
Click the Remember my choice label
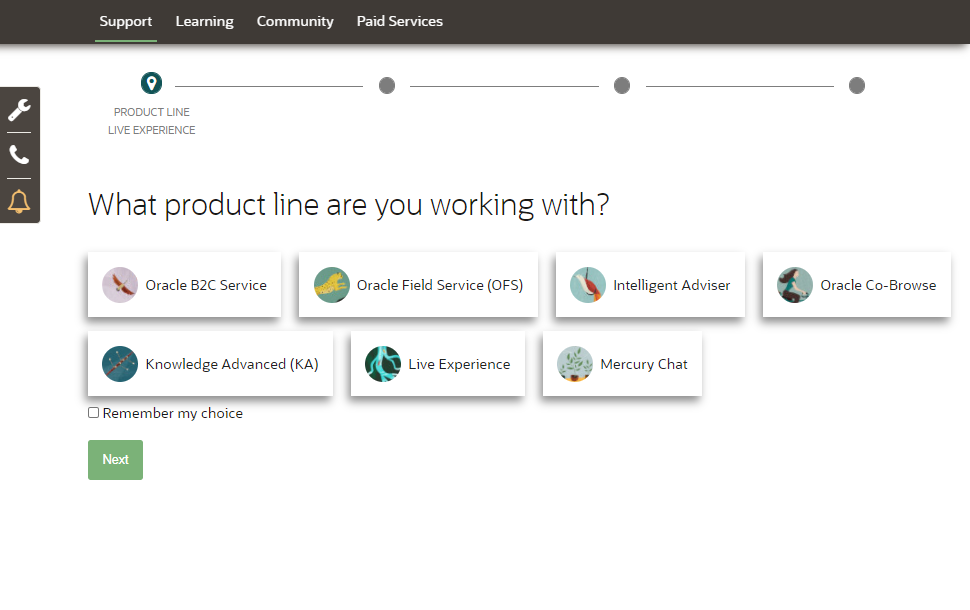(x=173, y=413)
